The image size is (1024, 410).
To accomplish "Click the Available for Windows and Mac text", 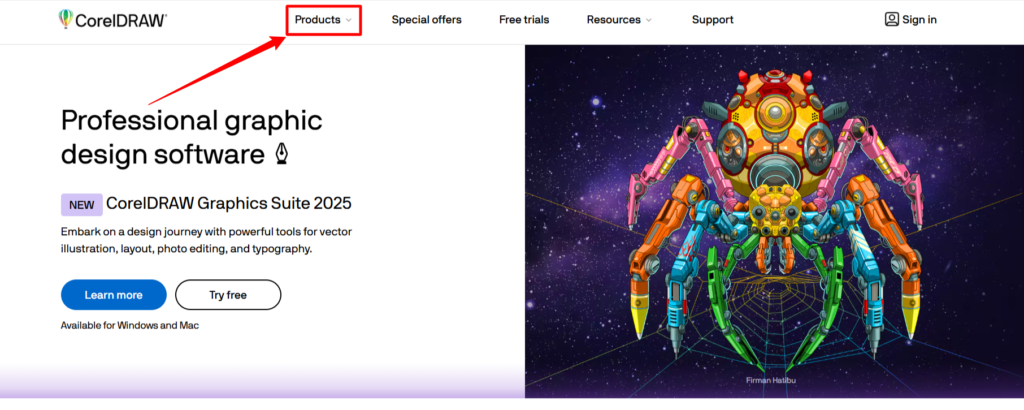I will click(129, 326).
